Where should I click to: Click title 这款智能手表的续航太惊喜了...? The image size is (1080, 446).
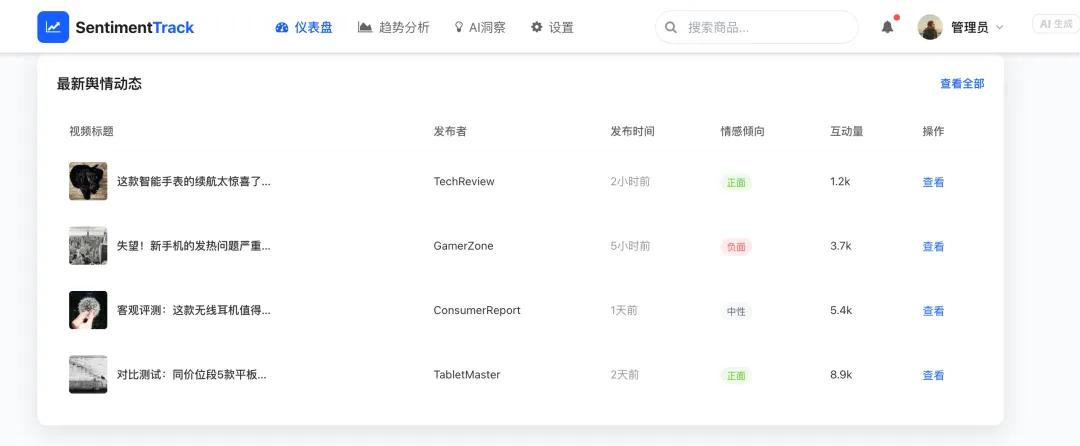194,182
